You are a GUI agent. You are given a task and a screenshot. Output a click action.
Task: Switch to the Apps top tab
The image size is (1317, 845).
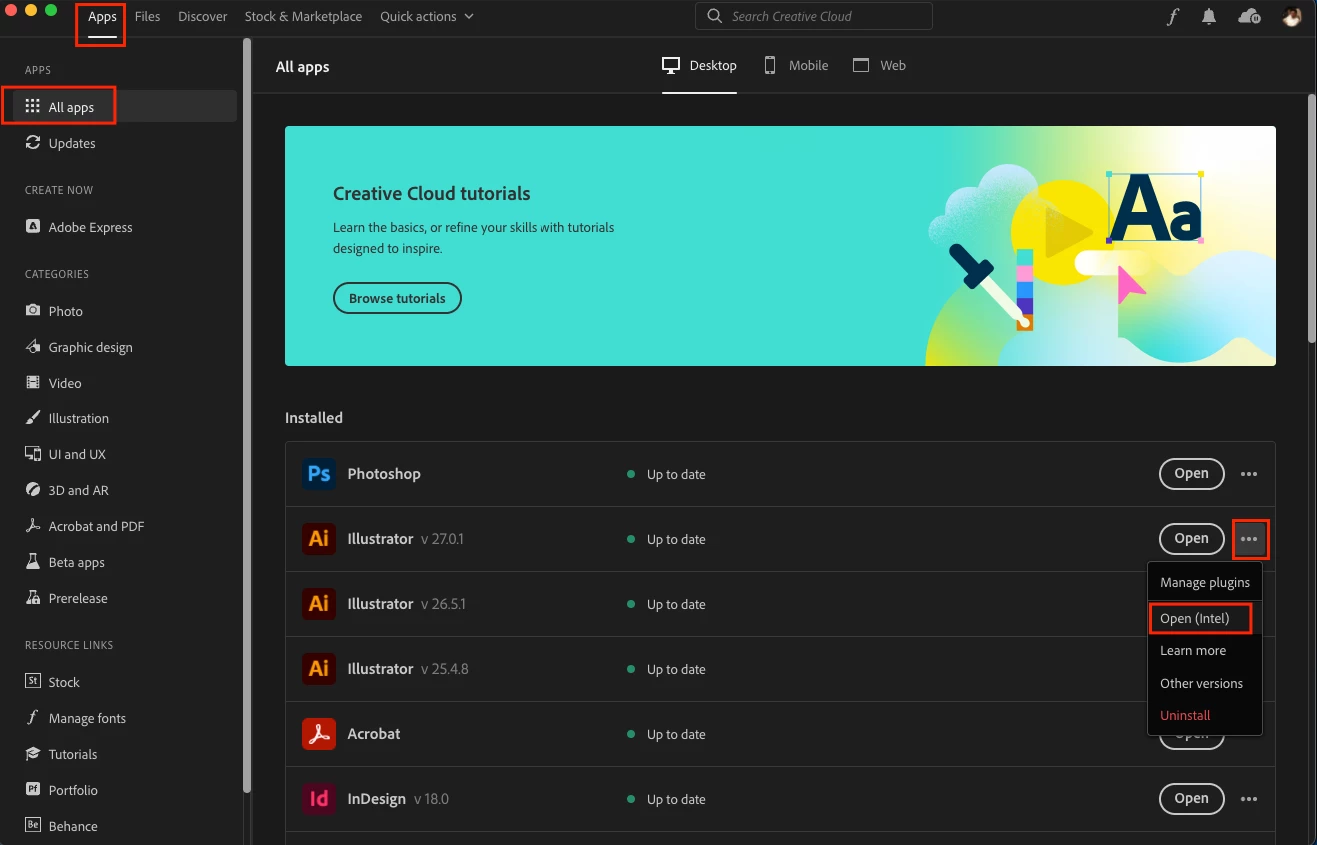click(x=102, y=17)
